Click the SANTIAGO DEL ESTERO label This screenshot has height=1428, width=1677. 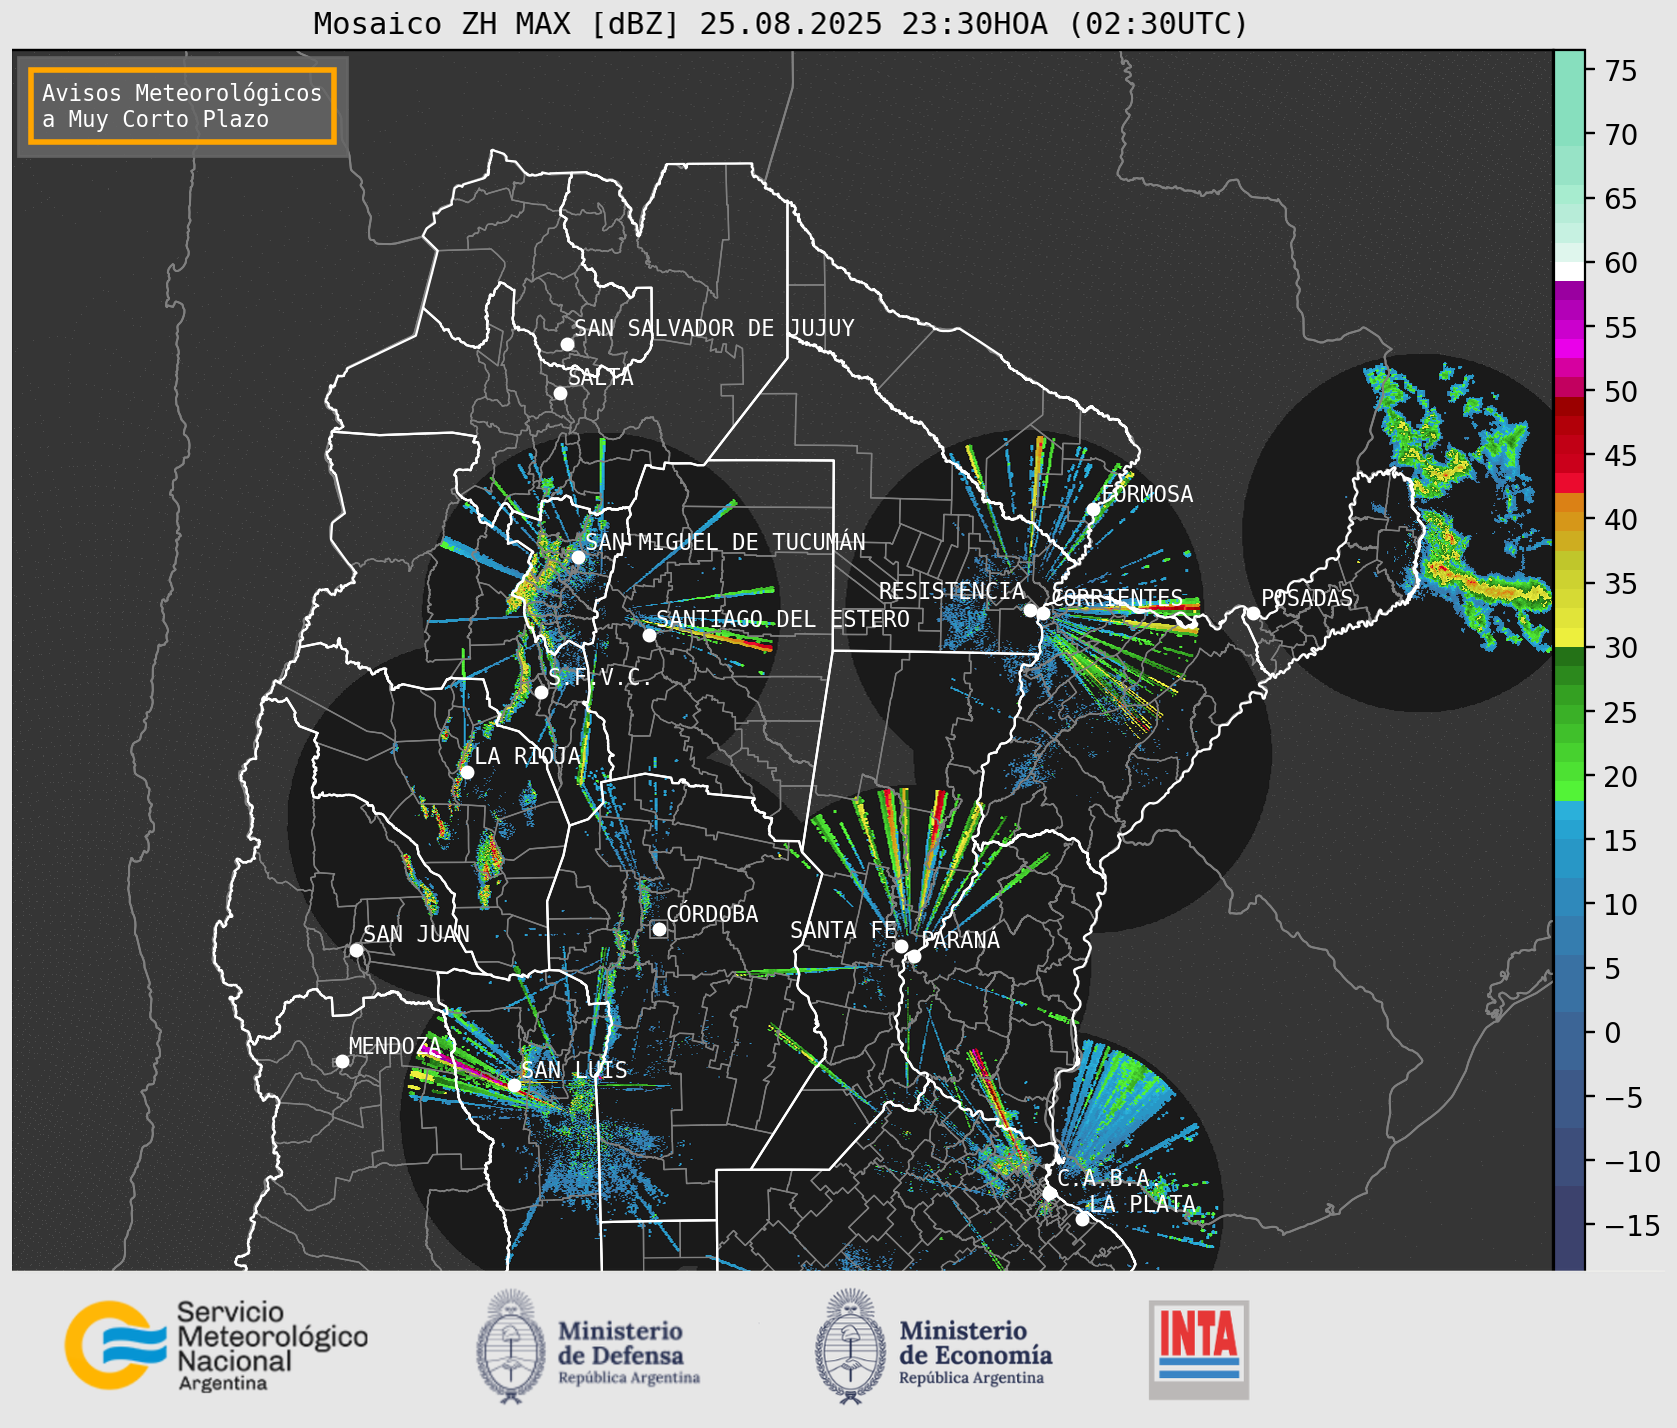[783, 619]
